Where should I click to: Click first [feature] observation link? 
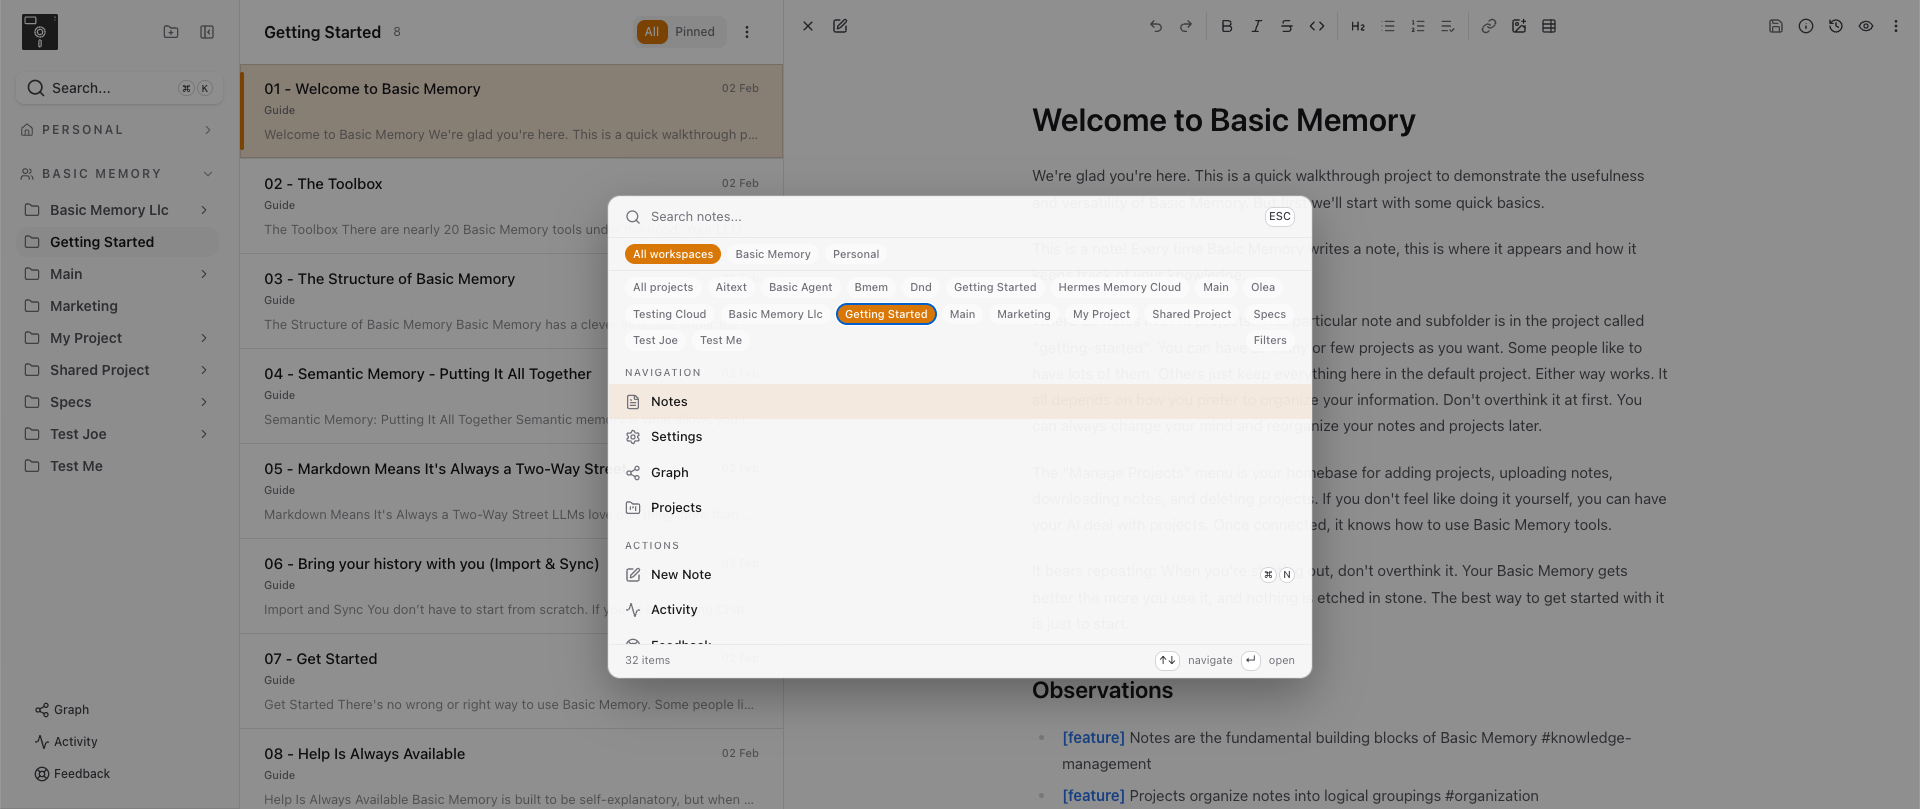(1093, 738)
